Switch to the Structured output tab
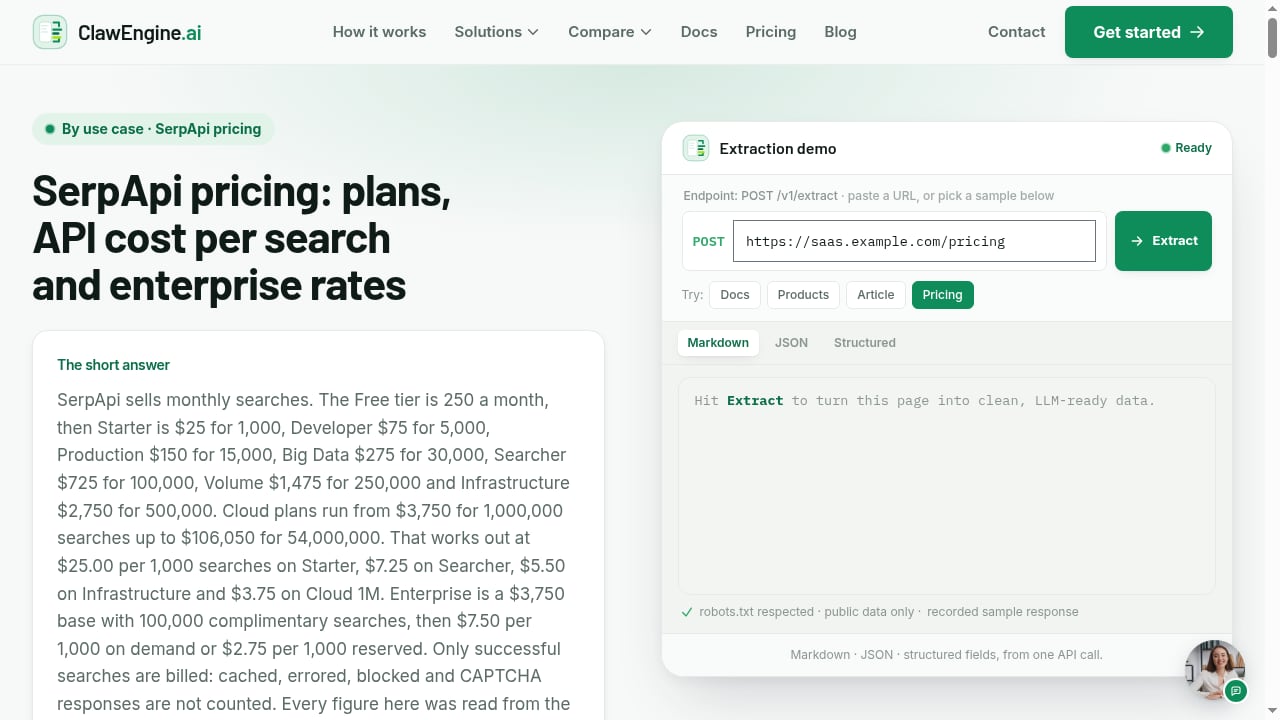Image resolution: width=1280 pixels, height=720 pixels. pos(865,343)
